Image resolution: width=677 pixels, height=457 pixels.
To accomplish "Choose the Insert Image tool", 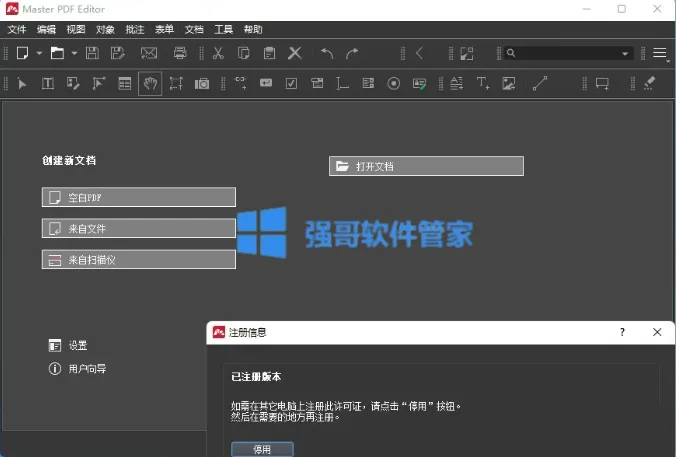I will (x=509, y=83).
